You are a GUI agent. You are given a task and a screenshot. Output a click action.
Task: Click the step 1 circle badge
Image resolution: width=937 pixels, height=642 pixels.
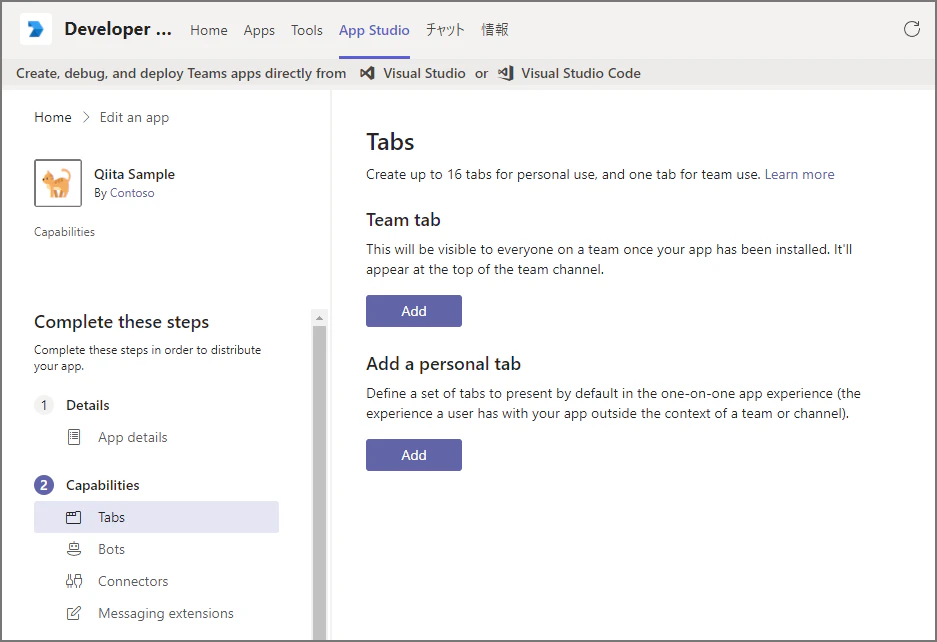[44, 405]
